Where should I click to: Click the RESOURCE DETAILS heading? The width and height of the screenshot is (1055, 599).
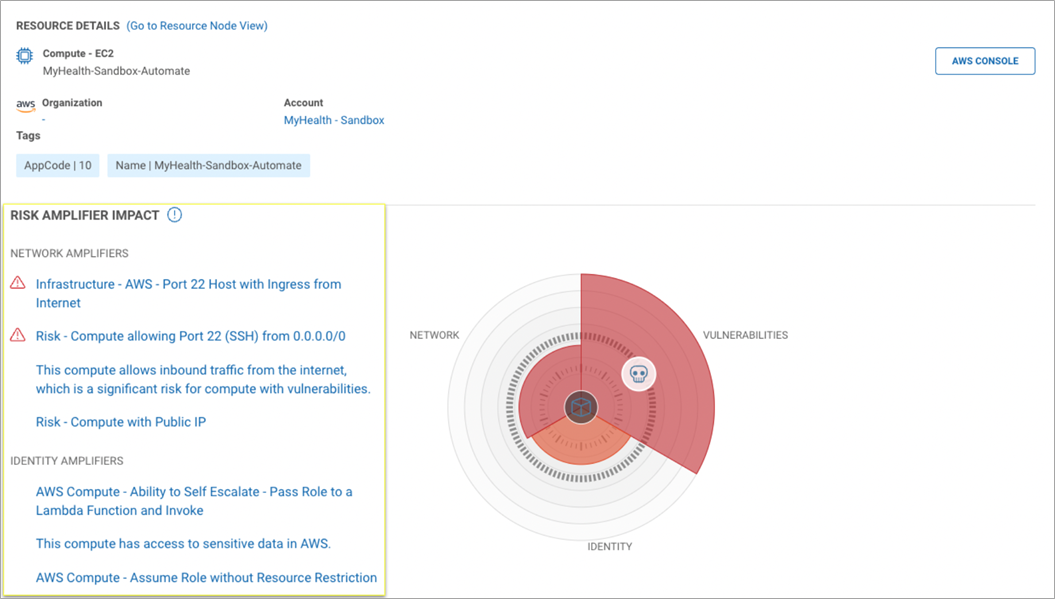[x=68, y=26]
